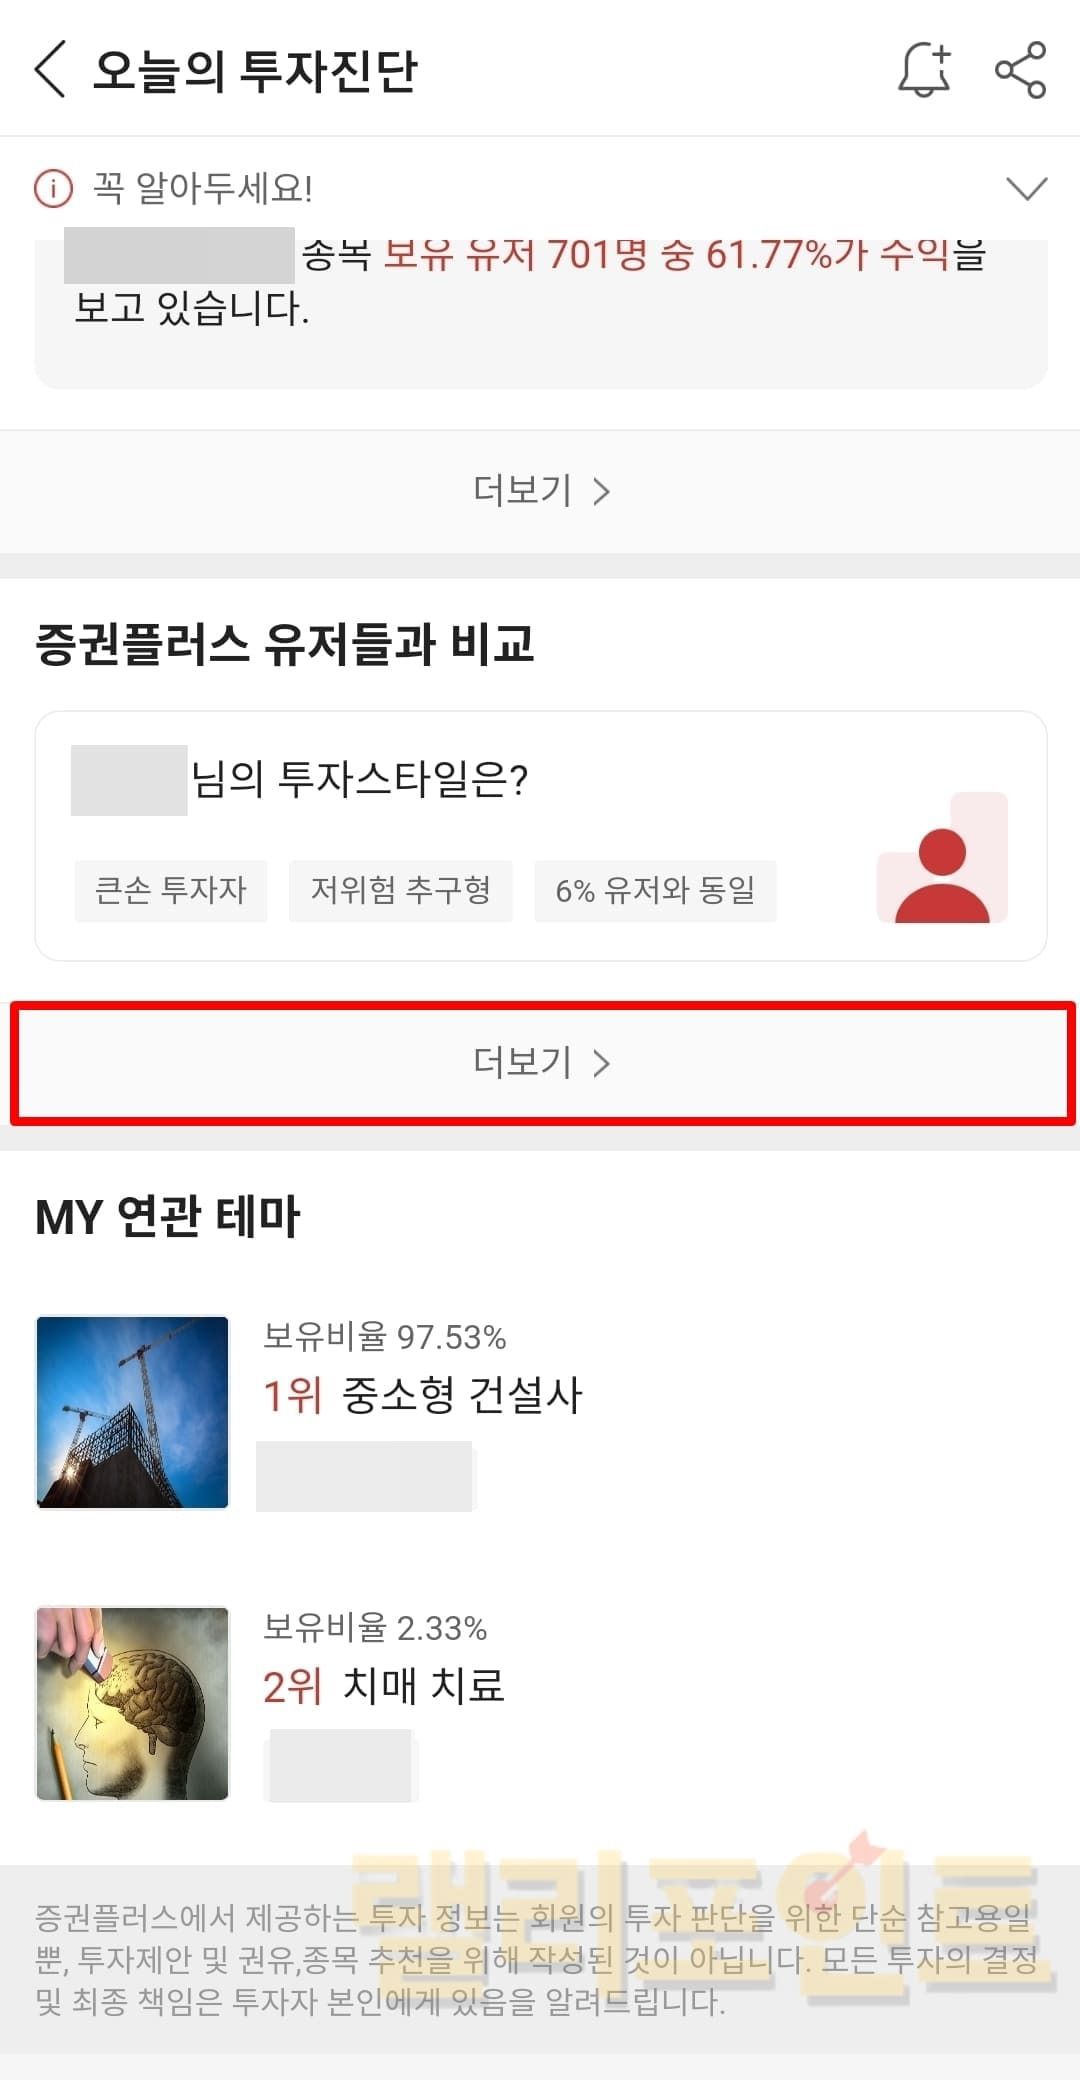Tap the share icon

tap(1020, 70)
